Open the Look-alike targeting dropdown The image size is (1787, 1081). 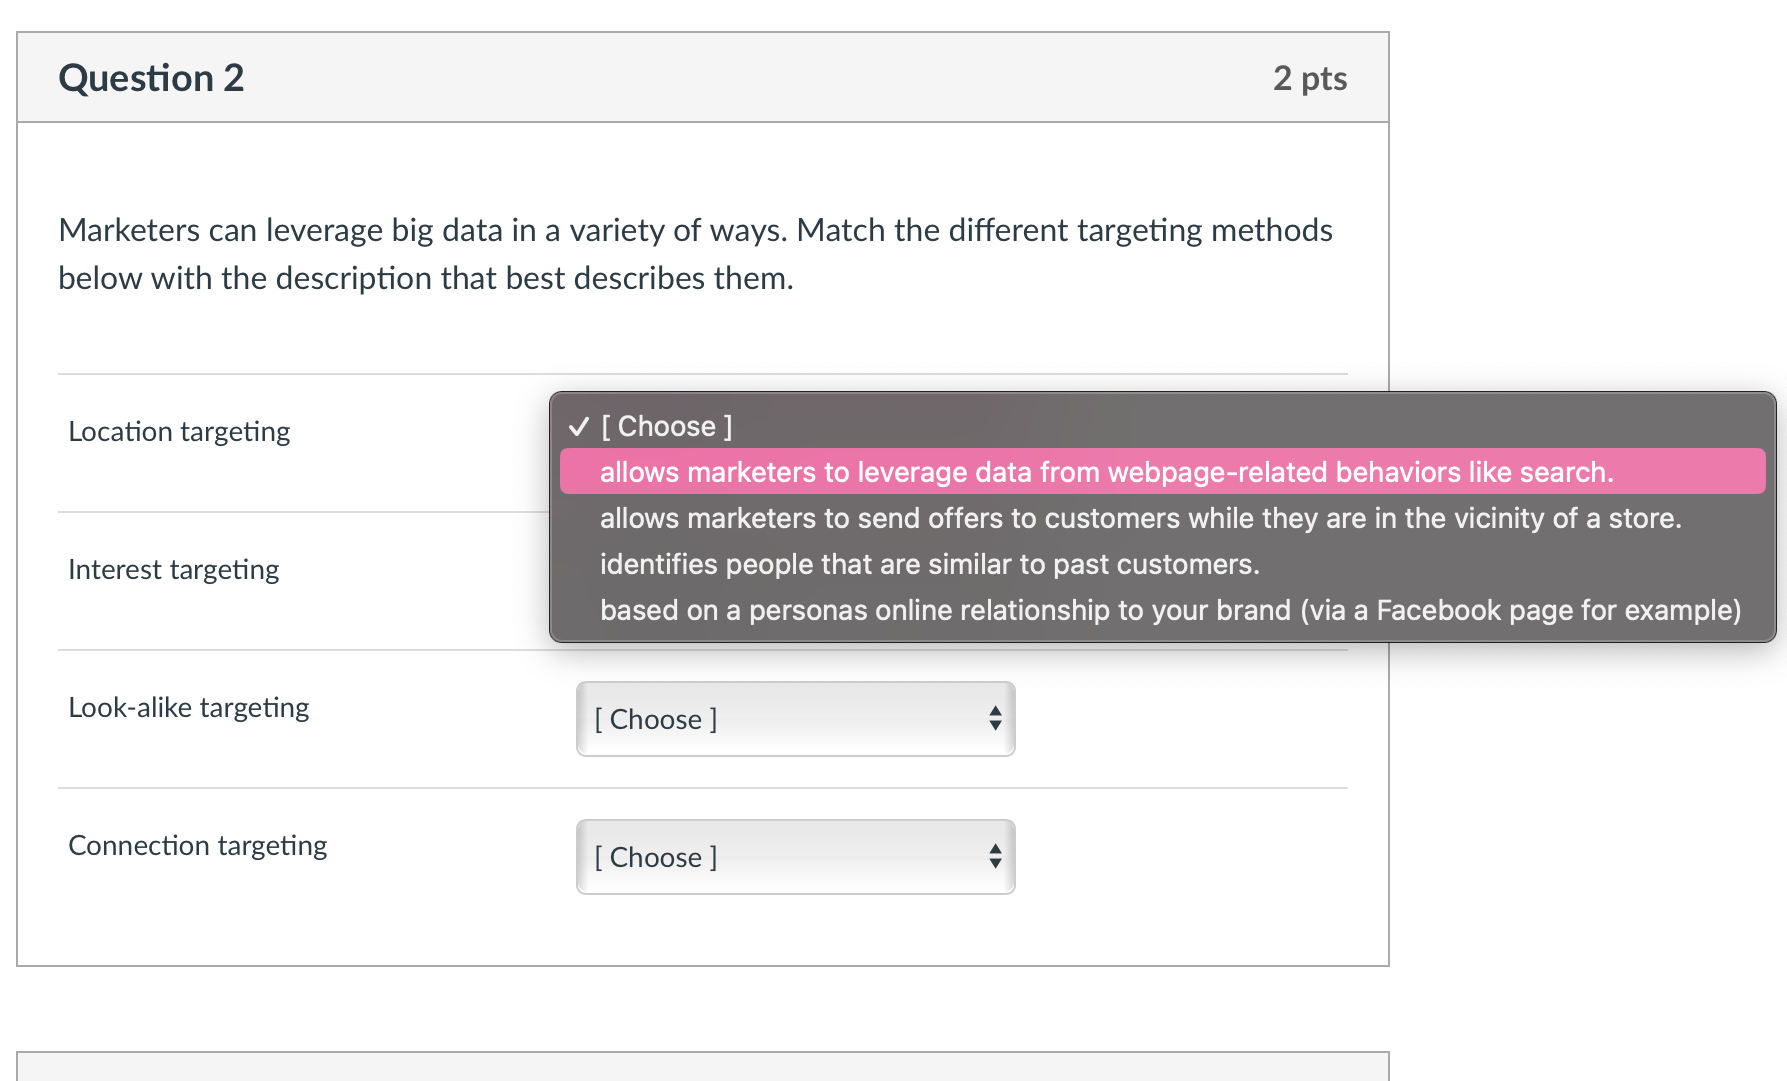point(795,719)
